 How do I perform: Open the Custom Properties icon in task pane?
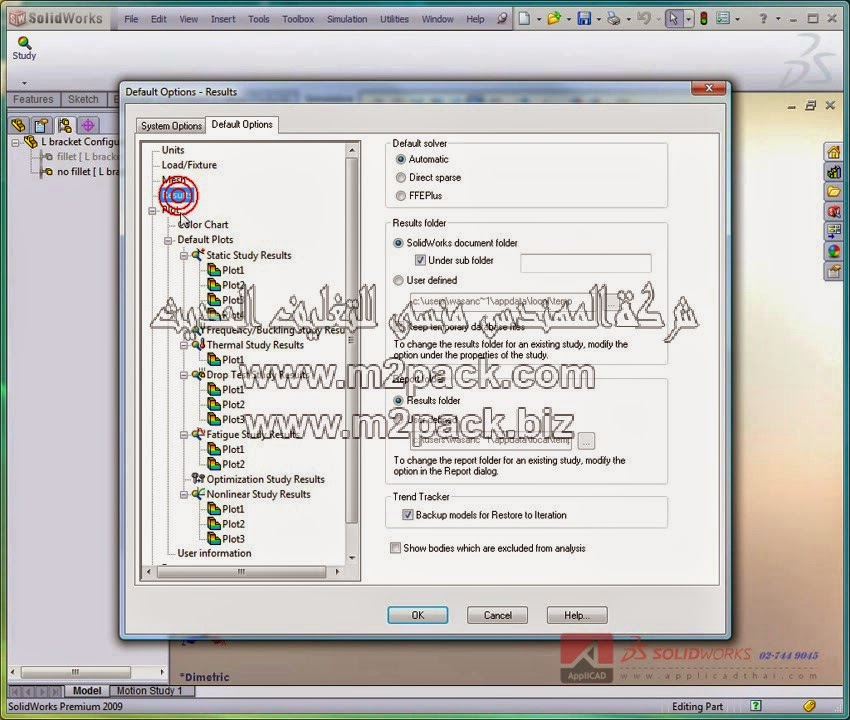pyautogui.click(x=834, y=271)
